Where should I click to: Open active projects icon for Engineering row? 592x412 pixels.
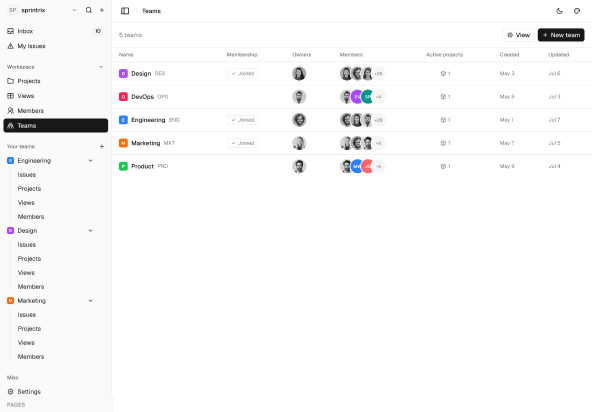pyautogui.click(x=443, y=120)
